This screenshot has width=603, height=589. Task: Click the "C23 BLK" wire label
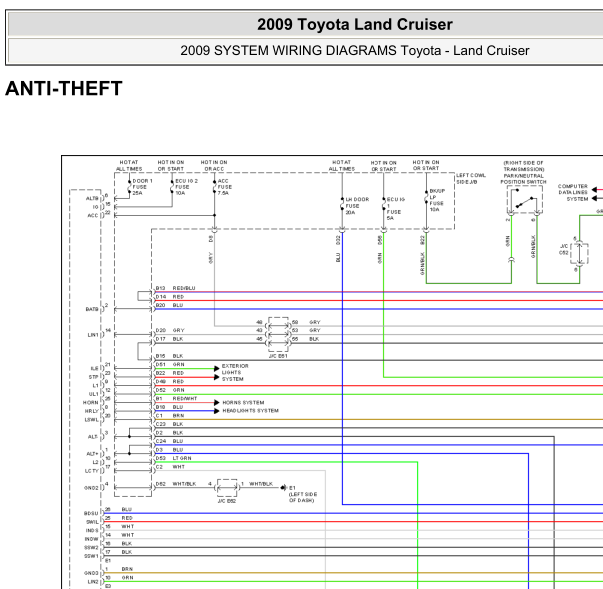[x=169, y=424]
